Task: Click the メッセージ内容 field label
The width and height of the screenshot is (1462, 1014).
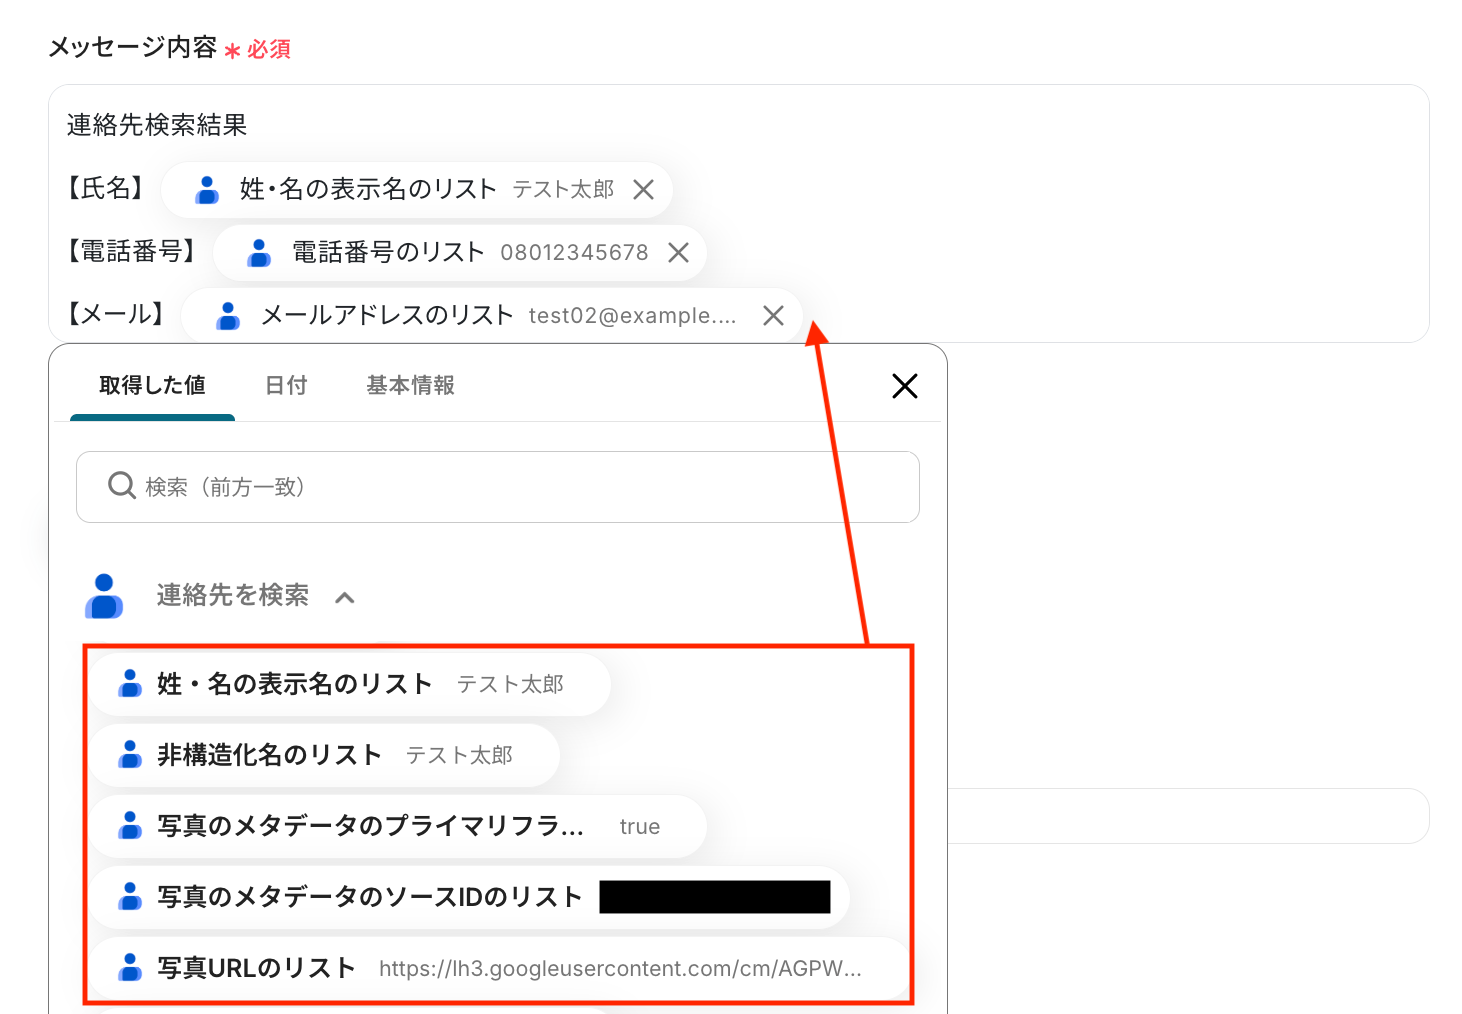Action: tap(133, 48)
